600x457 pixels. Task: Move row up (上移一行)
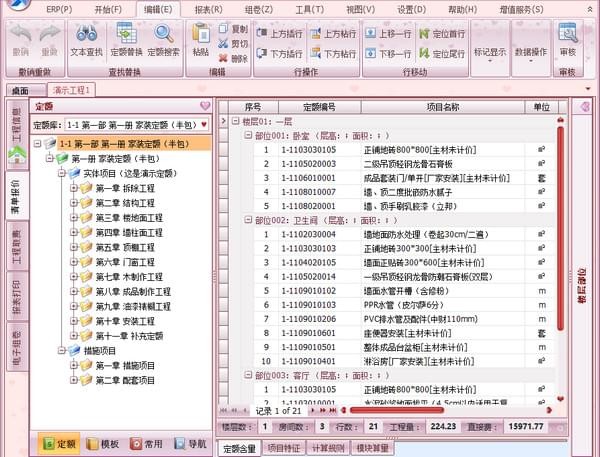[388, 34]
